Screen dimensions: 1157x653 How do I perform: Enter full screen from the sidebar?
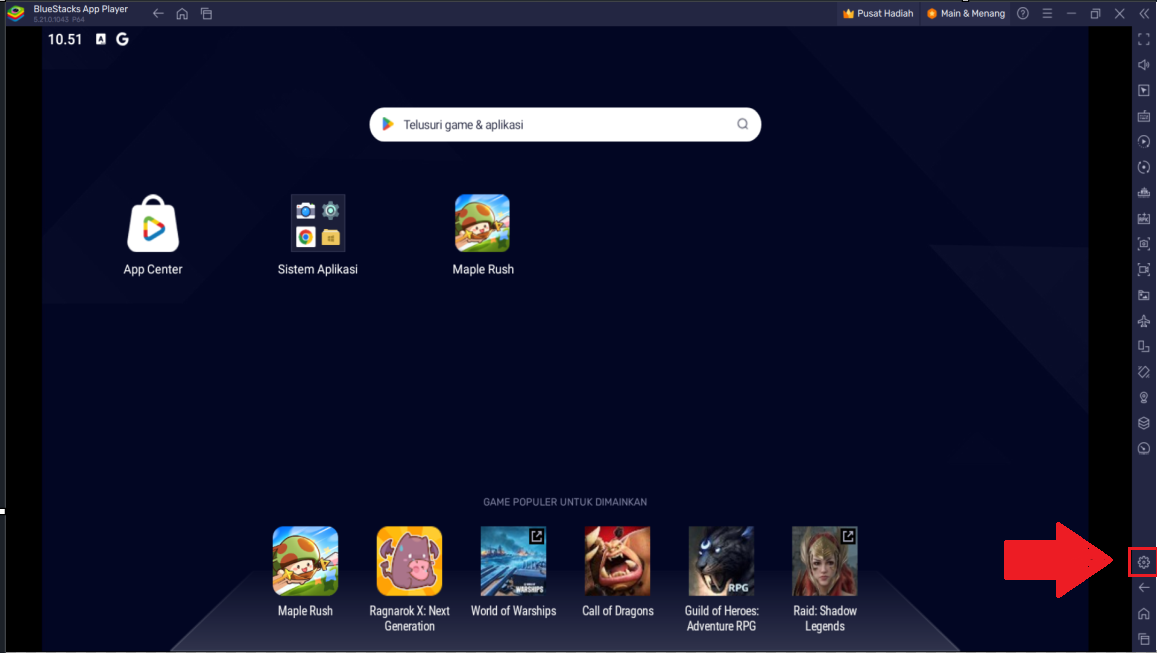point(1143,39)
